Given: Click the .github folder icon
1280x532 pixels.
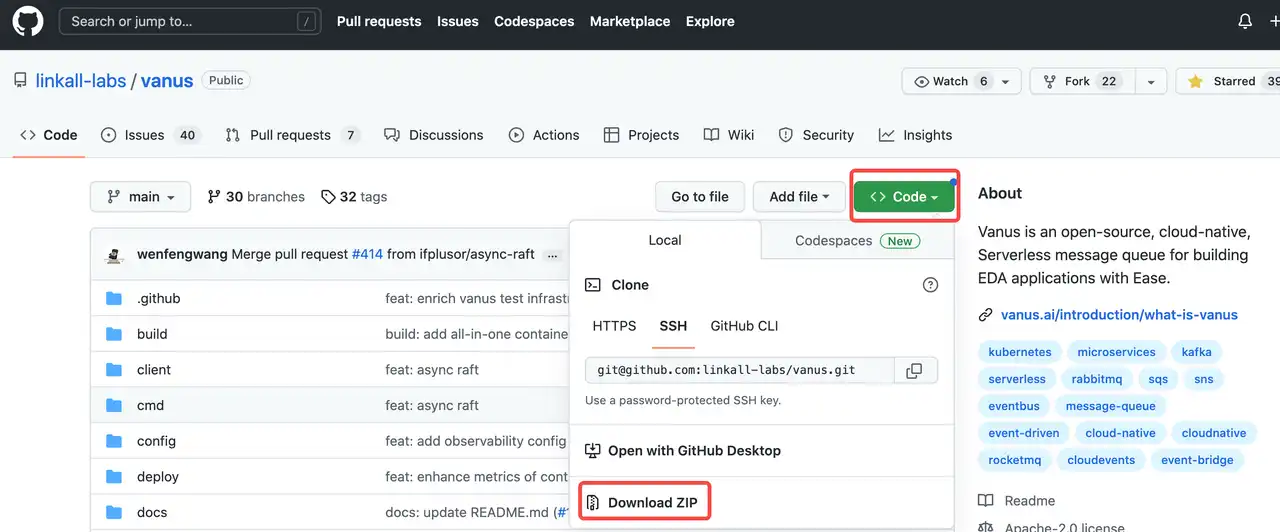Looking at the screenshot, I should (x=114, y=298).
